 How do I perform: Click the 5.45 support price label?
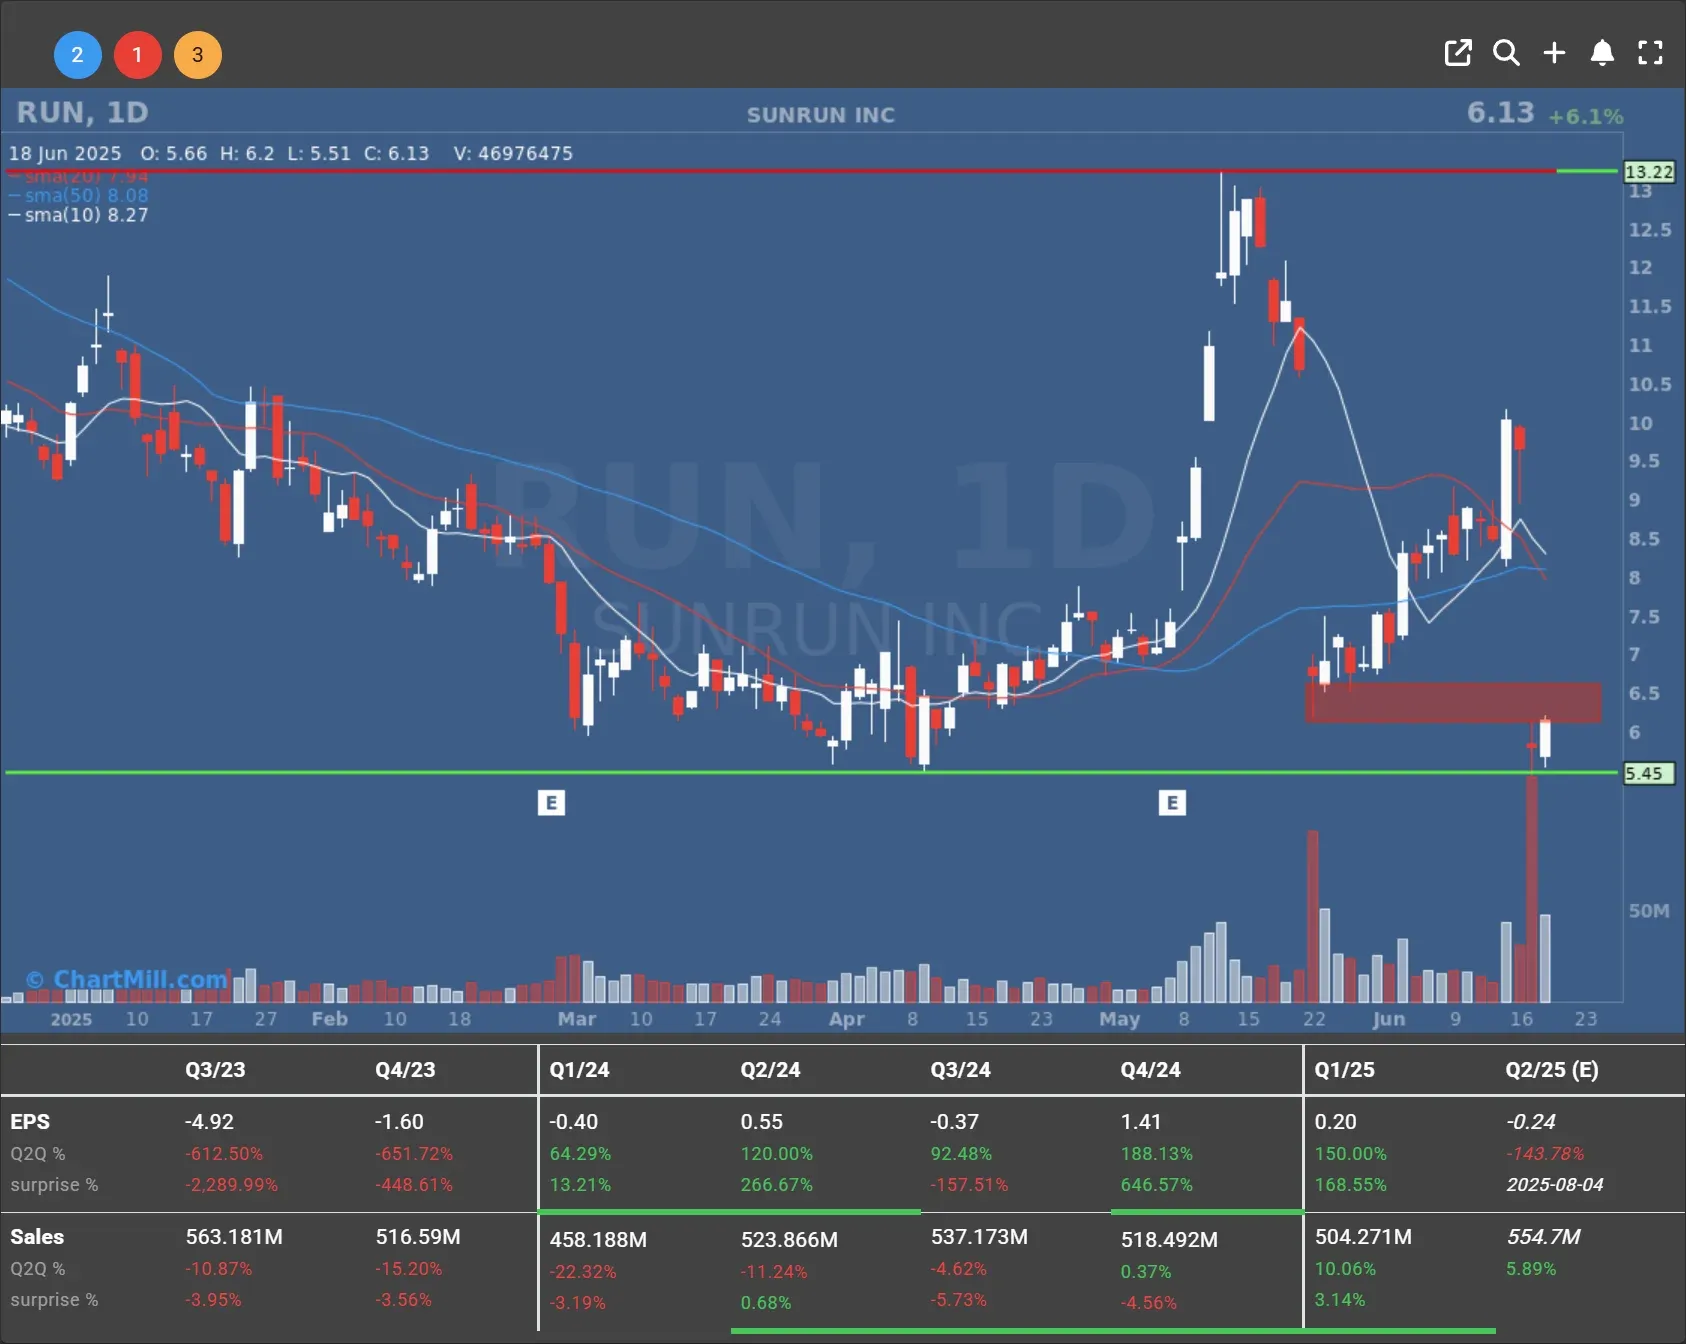(x=1648, y=773)
